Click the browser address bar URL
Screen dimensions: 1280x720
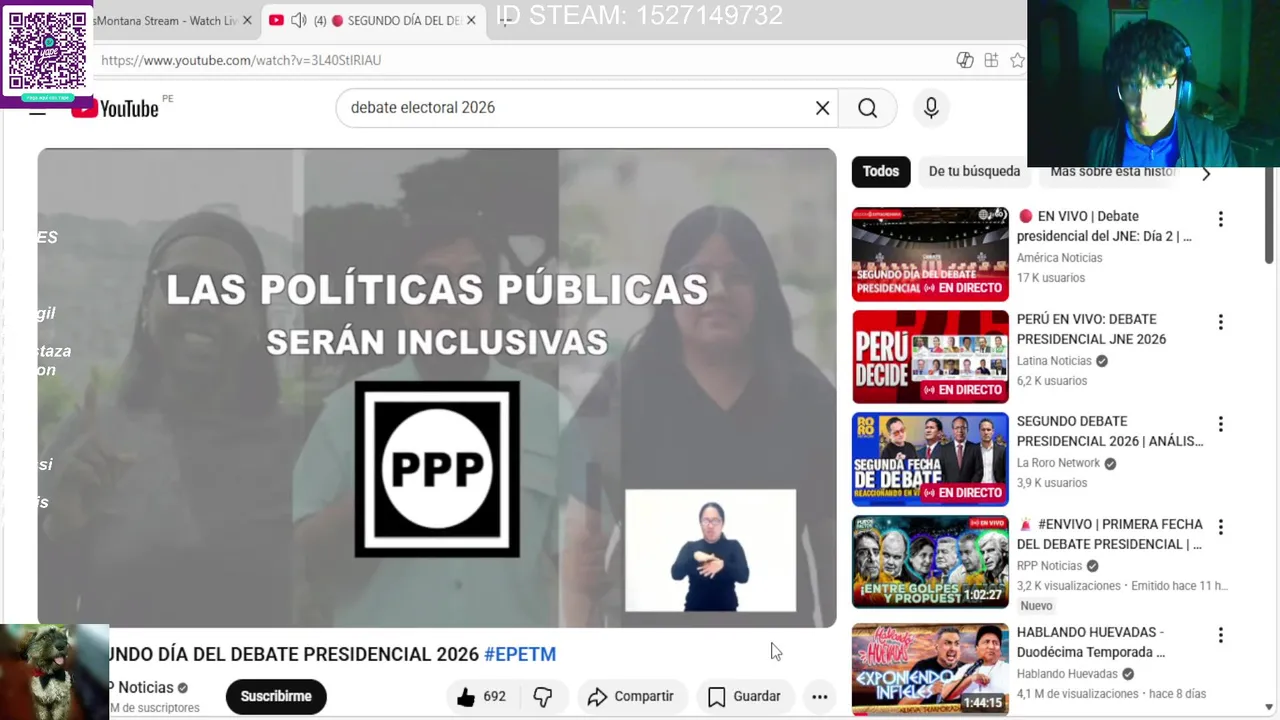click(x=241, y=60)
